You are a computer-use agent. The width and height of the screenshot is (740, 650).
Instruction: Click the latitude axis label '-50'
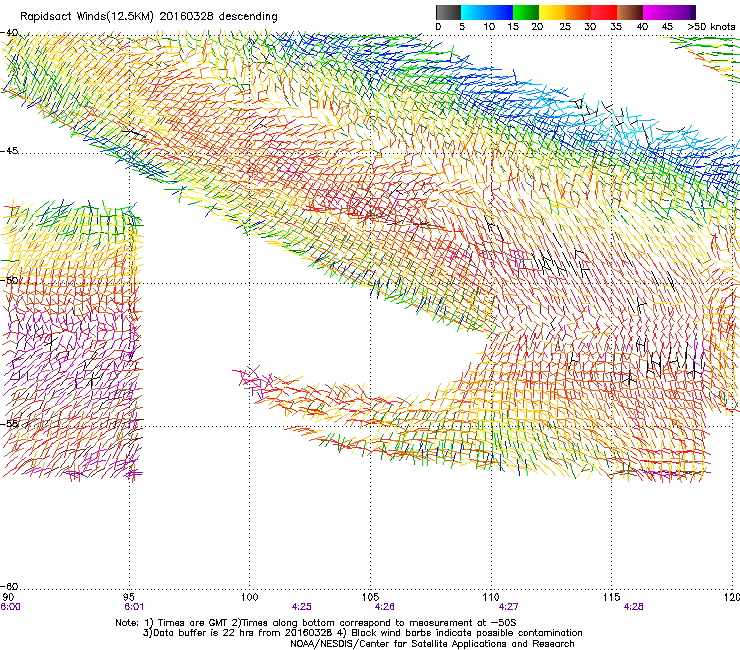point(9,280)
